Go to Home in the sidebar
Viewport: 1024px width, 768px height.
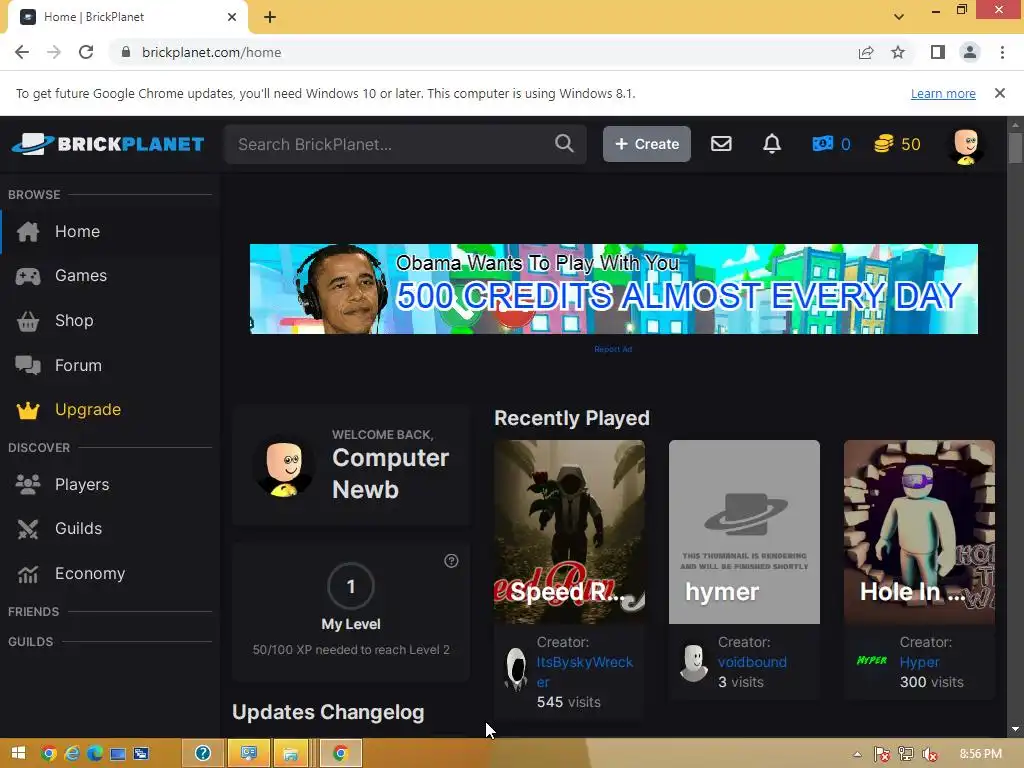(x=77, y=231)
